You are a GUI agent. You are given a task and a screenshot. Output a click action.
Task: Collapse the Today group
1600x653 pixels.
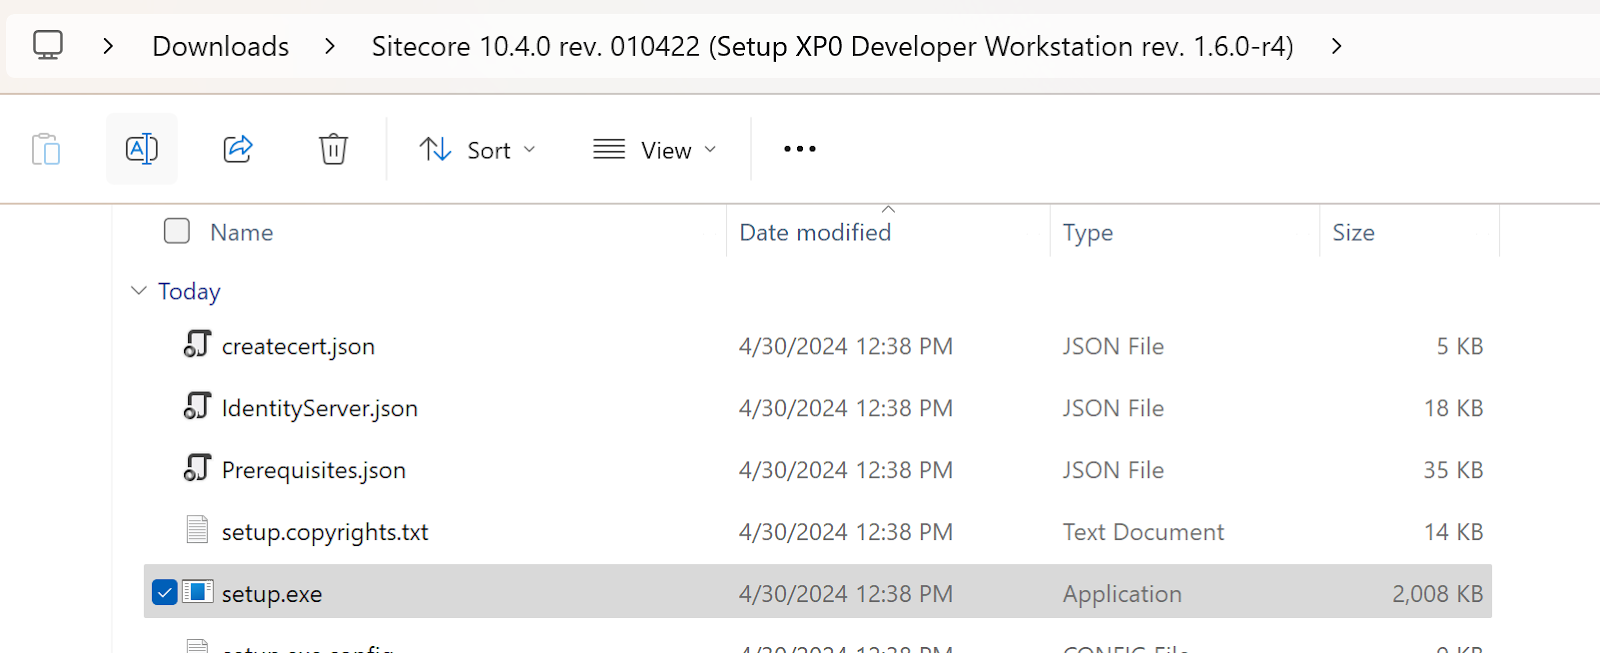point(139,290)
